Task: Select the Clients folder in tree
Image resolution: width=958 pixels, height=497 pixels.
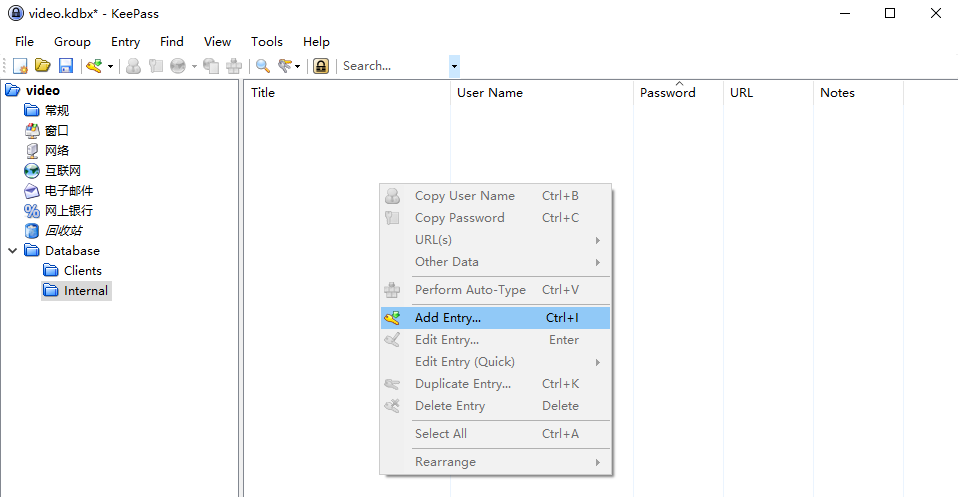Action: pyautogui.click(x=82, y=271)
